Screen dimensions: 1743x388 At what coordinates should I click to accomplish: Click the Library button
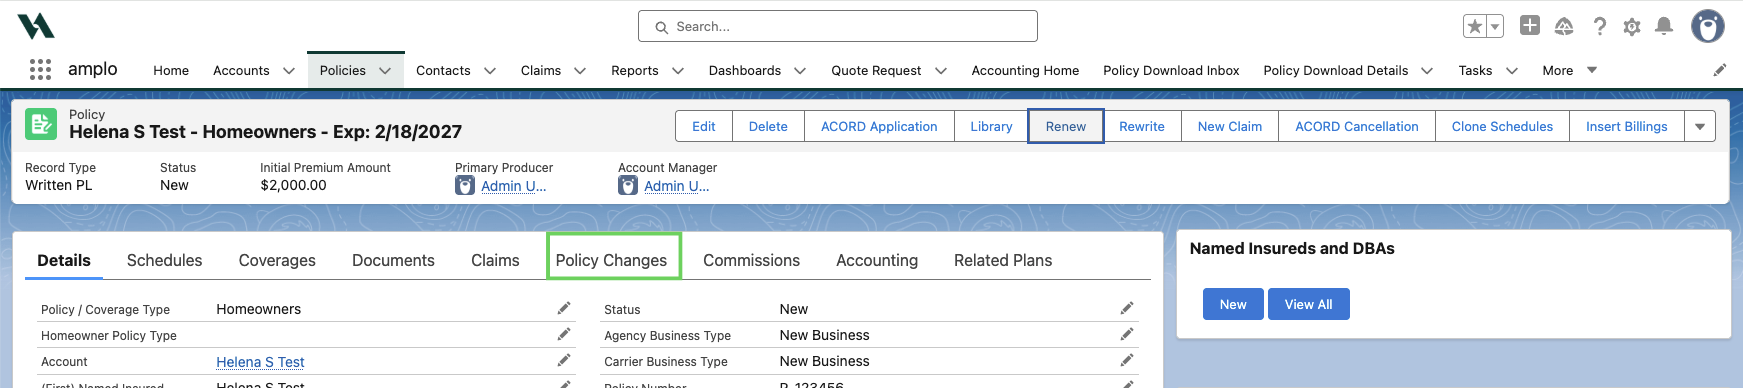(991, 126)
